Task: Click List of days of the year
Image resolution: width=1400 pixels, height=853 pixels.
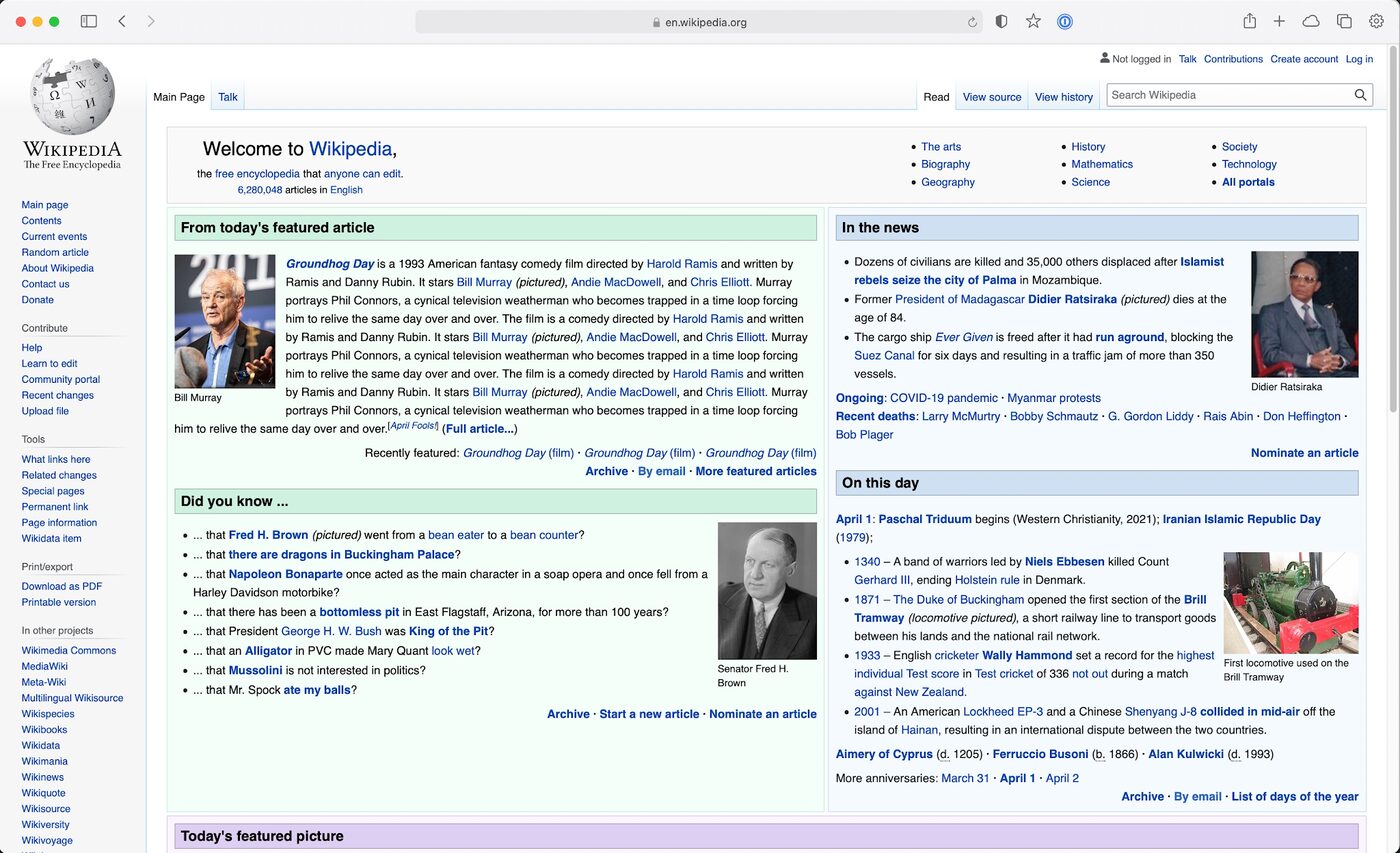Action: click(x=1295, y=797)
